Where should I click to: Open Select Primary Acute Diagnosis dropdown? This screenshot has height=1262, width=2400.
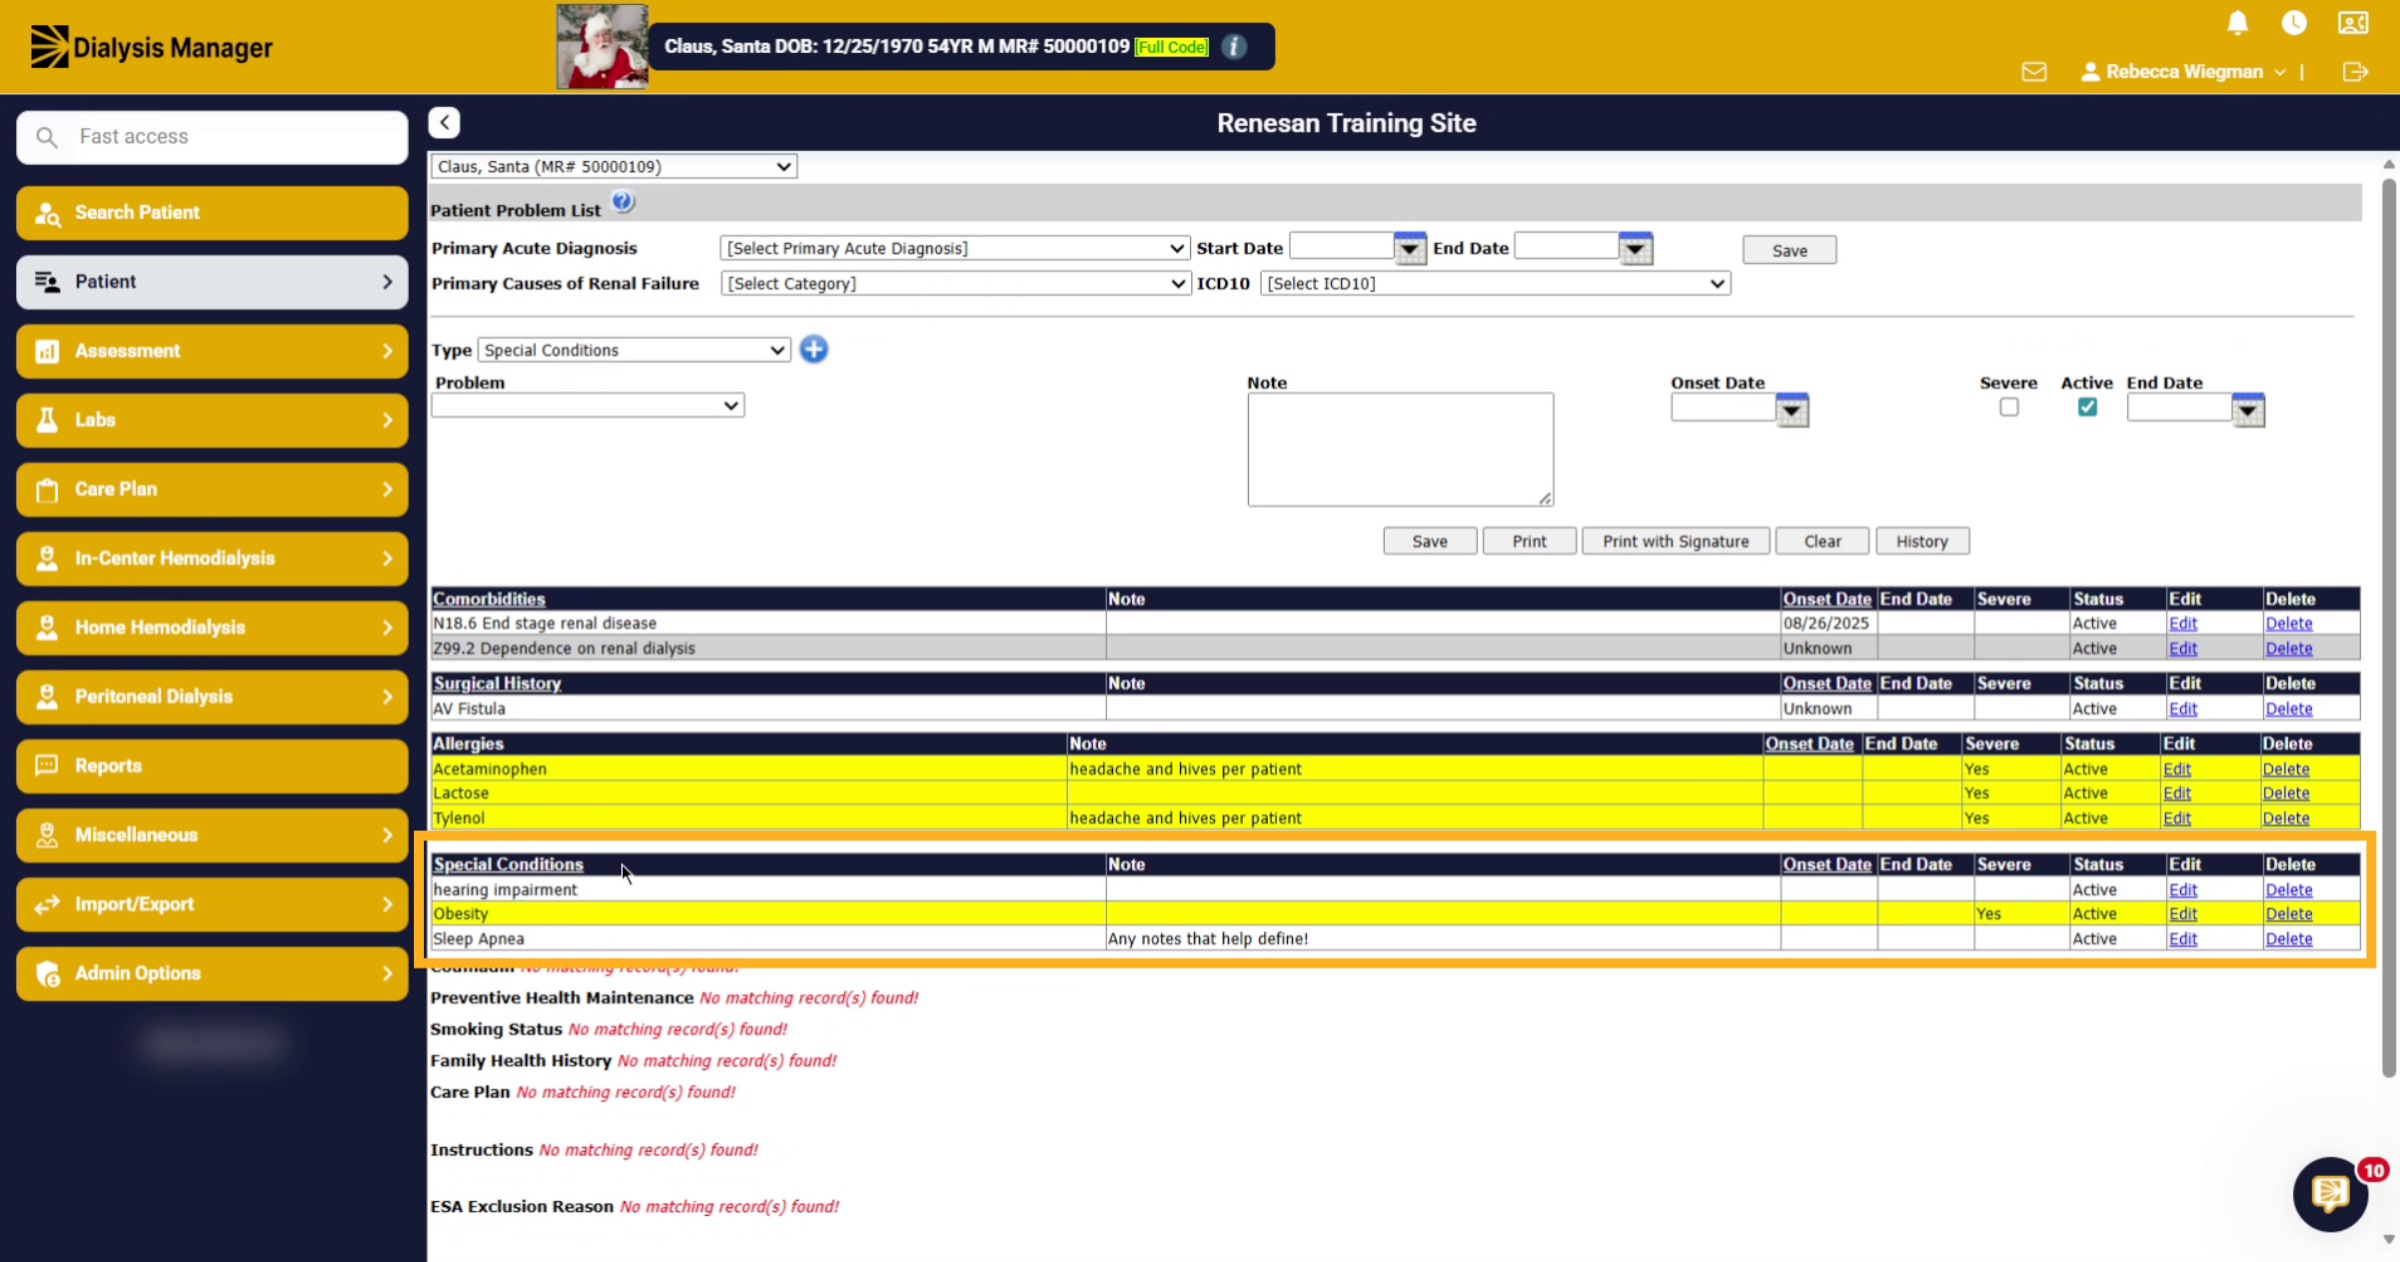click(954, 248)
